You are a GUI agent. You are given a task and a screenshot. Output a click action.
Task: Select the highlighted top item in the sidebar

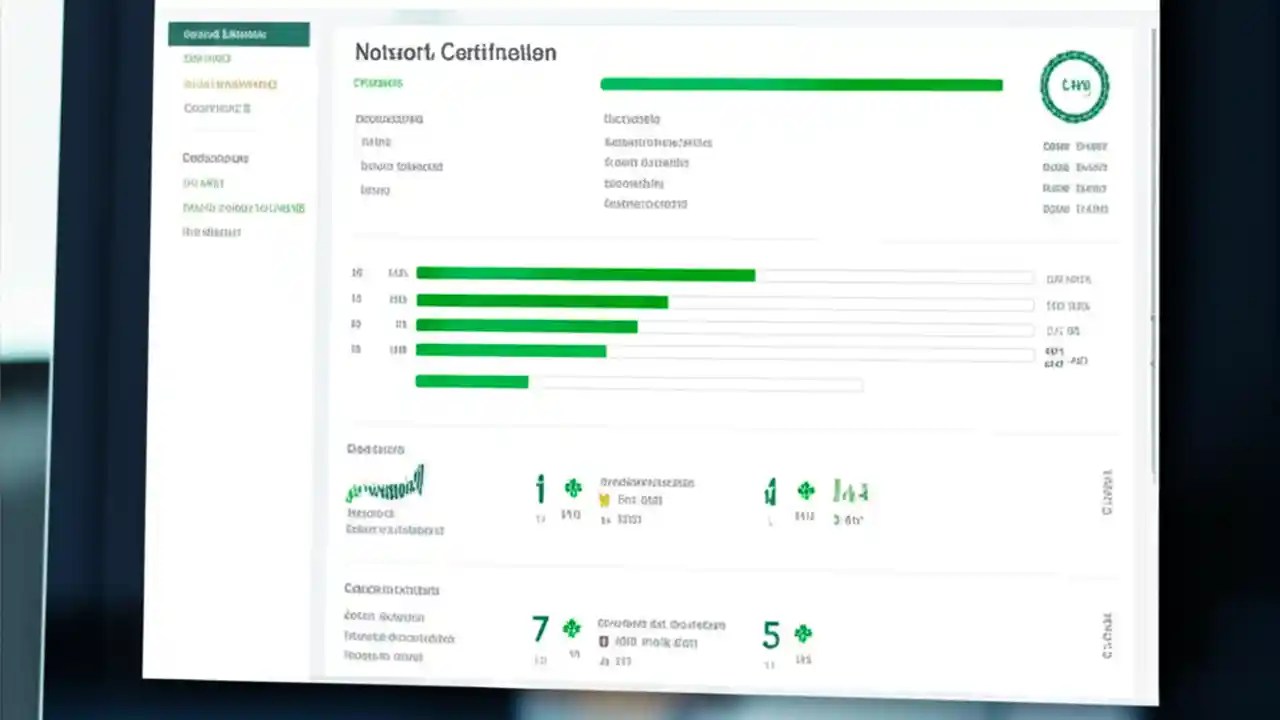(x=238, y=33)
